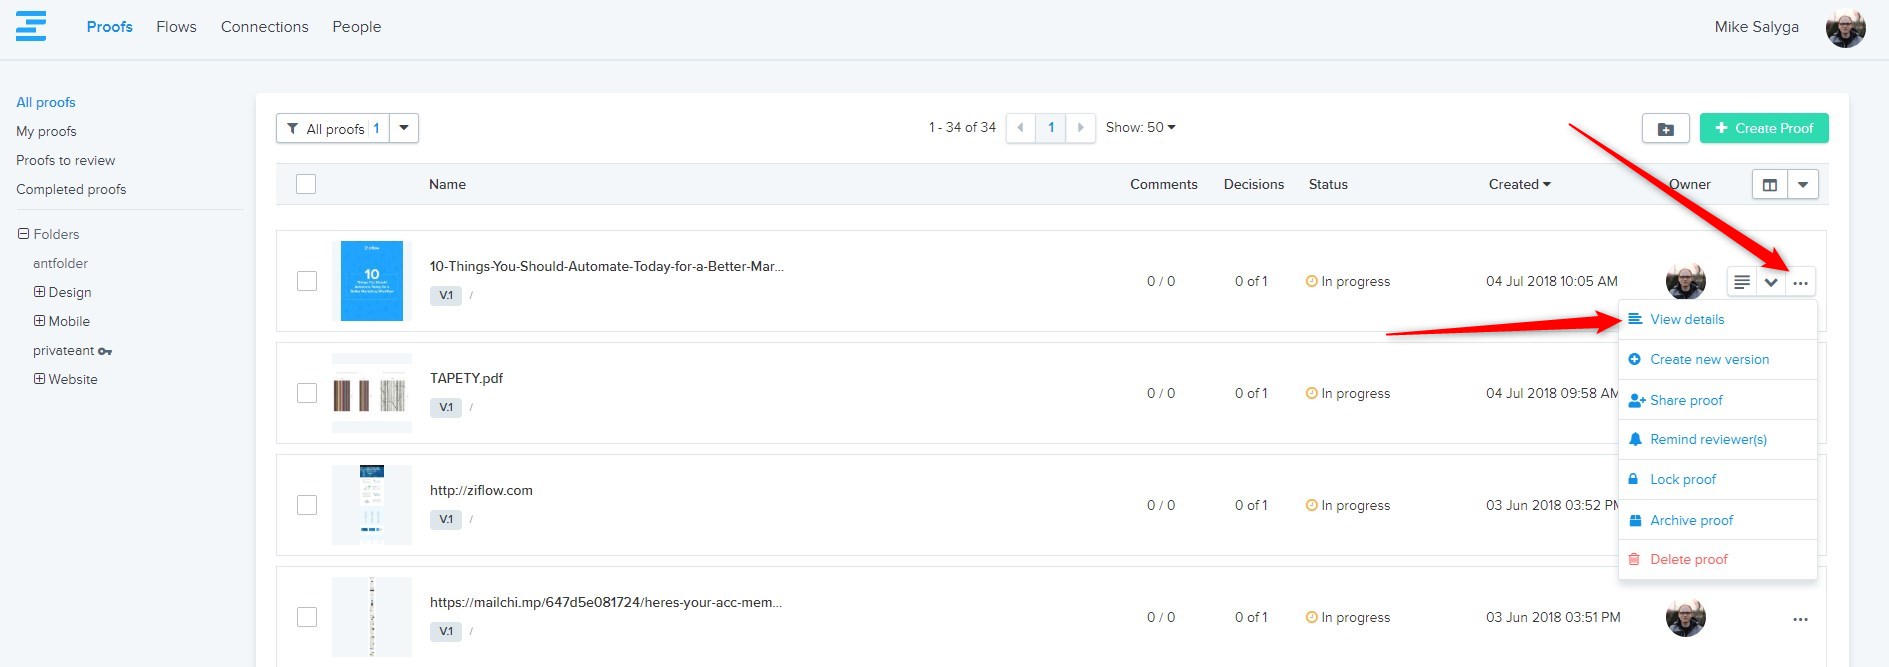The width and height of the screenshot is (1889, 667).
Task: Open the All proofs filter dropdown arrow
Action: point(404,128)
